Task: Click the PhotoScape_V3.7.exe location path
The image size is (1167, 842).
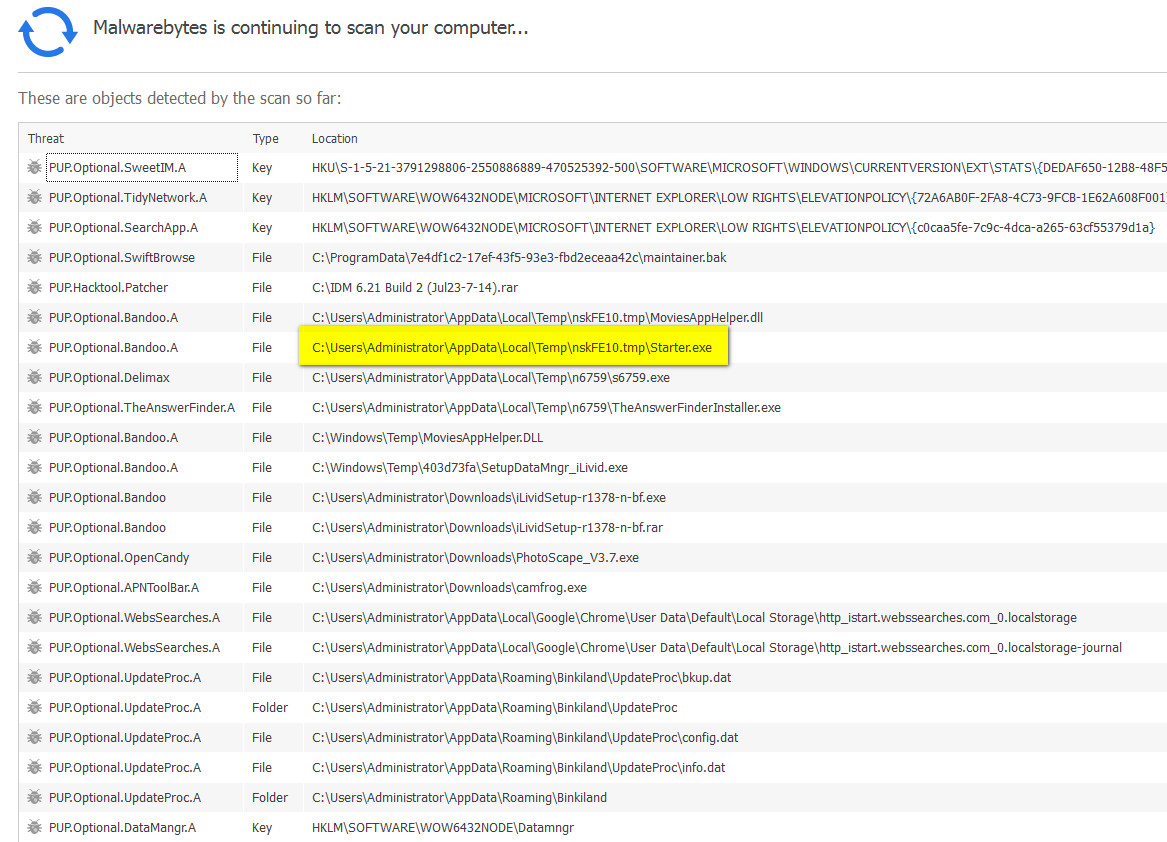Action: pos(475,557)
